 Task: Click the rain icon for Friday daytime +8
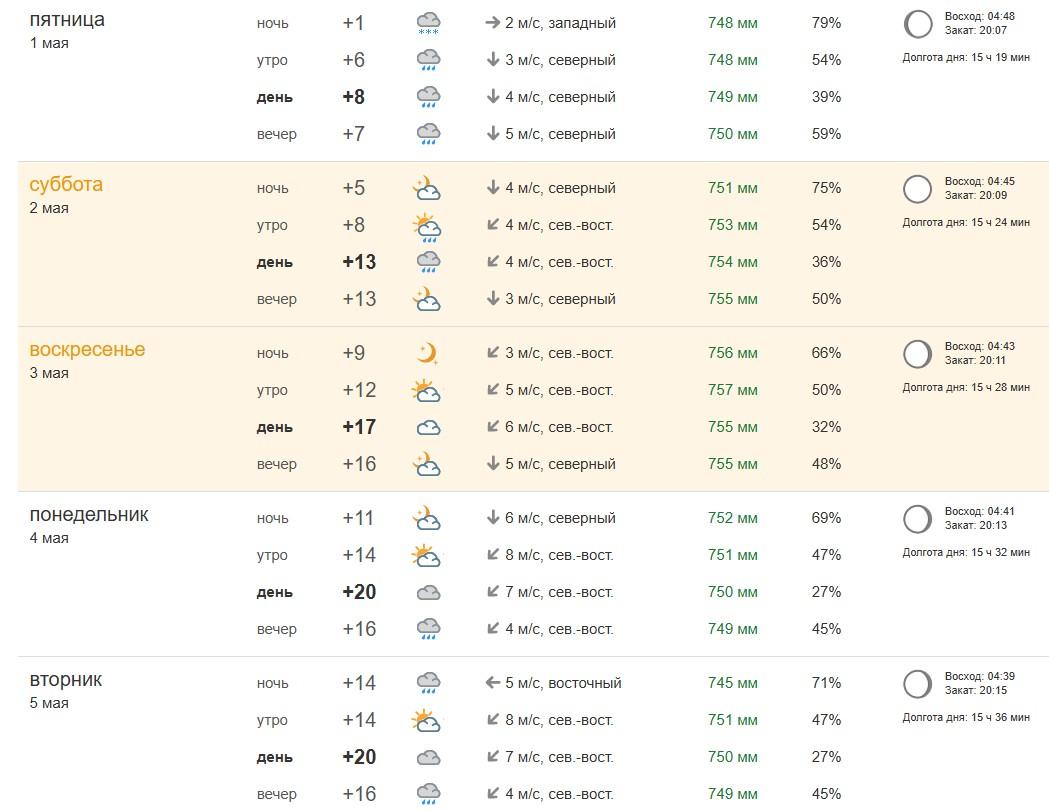[428, 97]
